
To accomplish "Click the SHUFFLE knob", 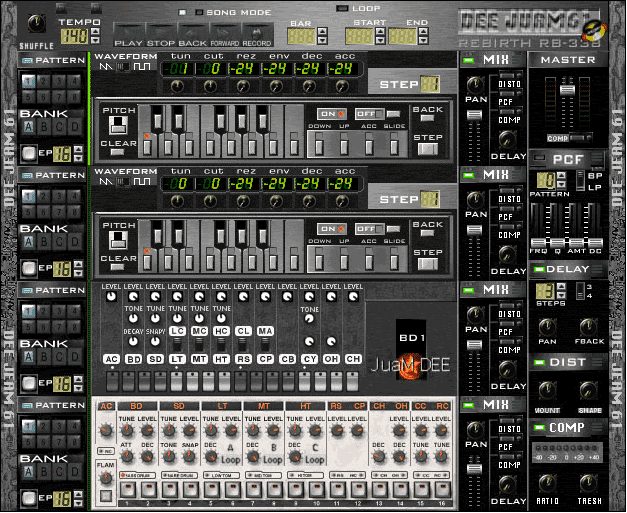I will (36, 23).
